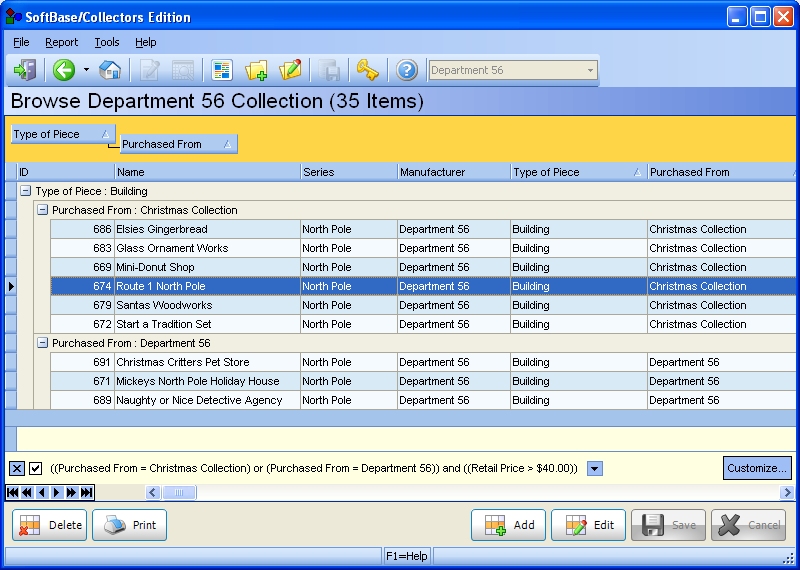Click the Add button

[508, 525]
